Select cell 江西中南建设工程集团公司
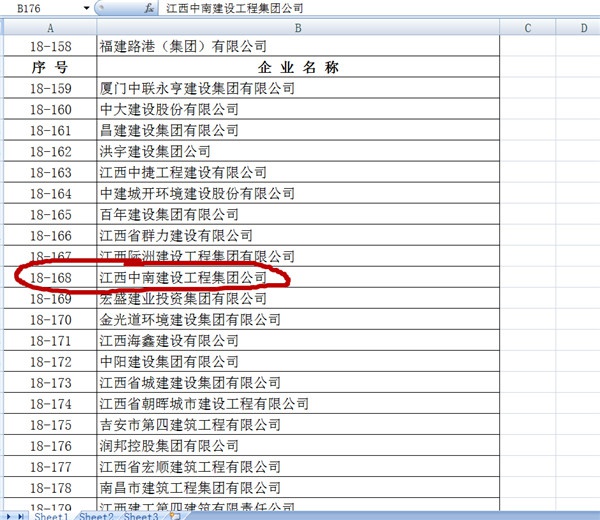The height and width of the screenshot is (520, 600). point(298,277)
